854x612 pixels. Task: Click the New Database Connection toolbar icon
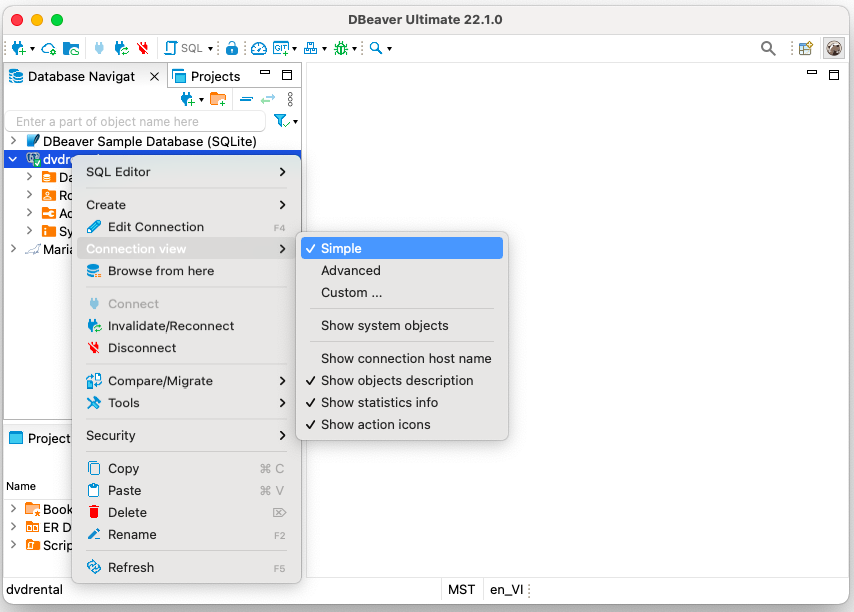(19, 48)
